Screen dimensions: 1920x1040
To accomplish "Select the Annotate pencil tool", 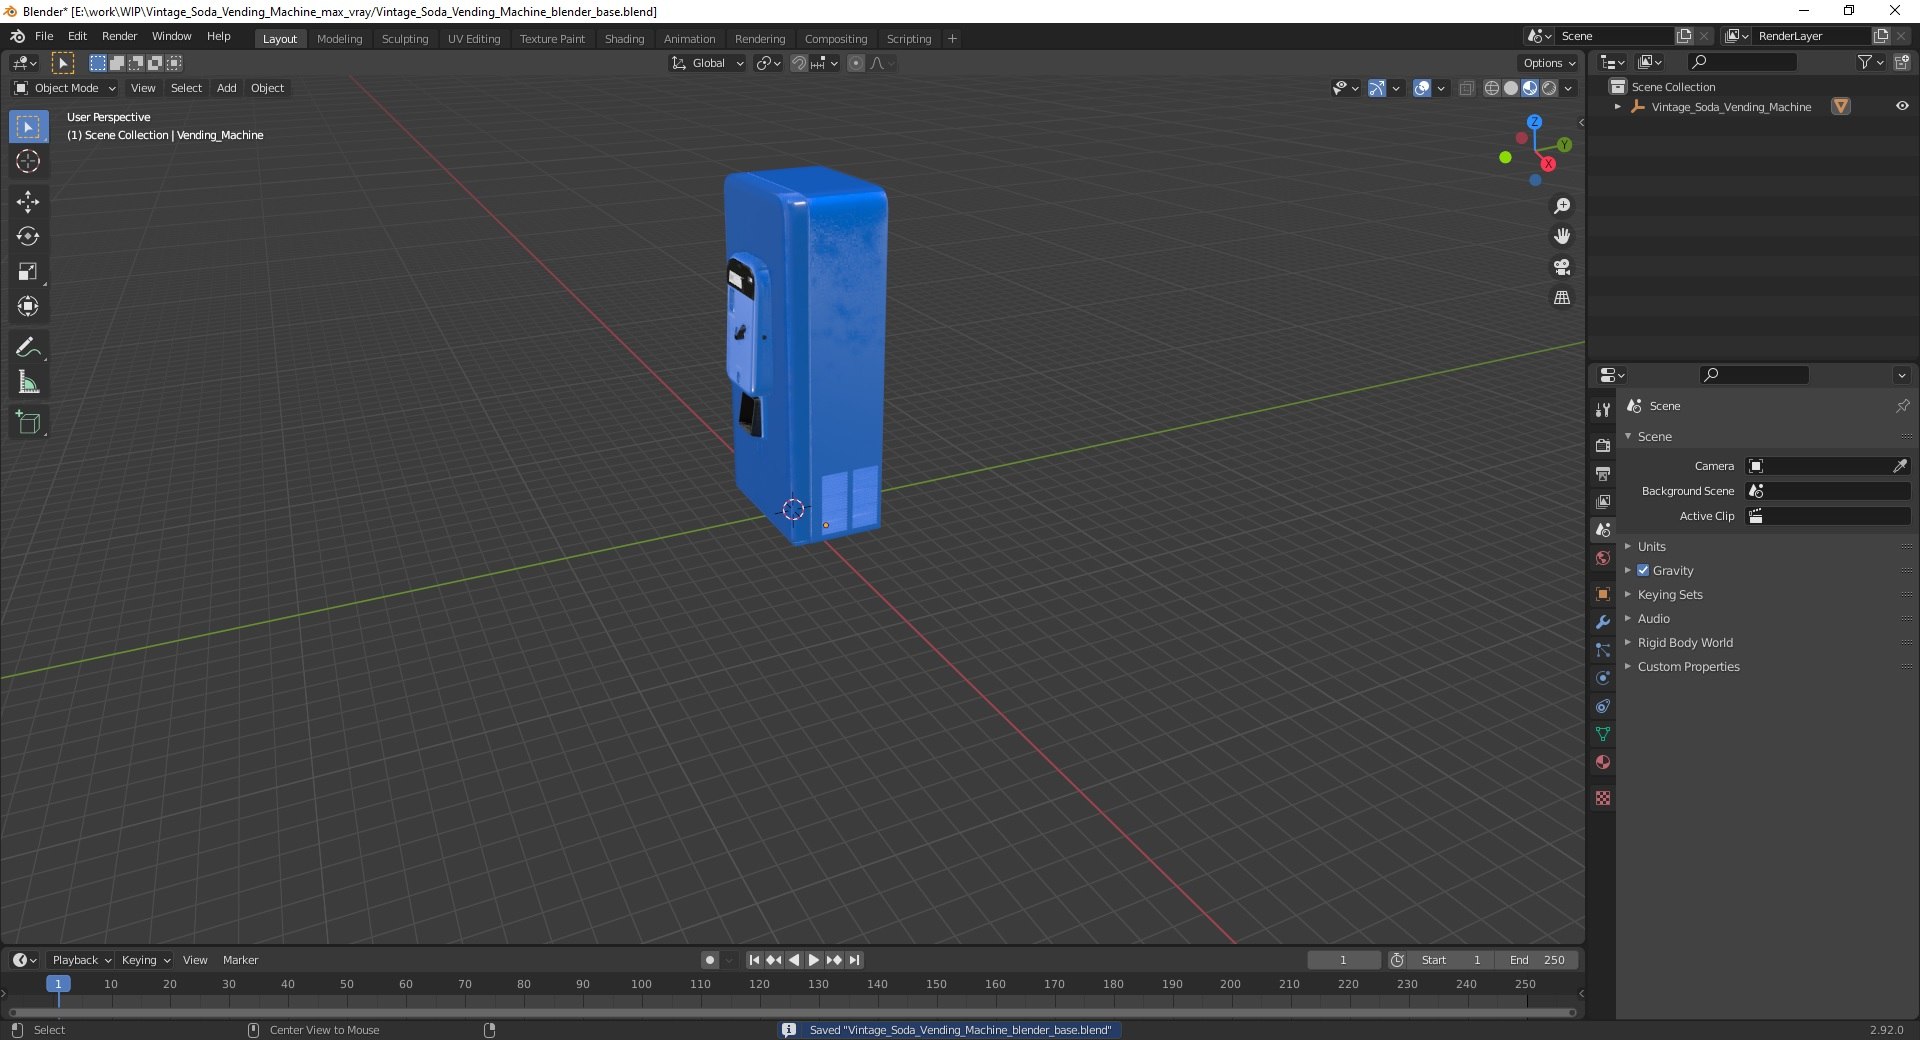I will pos(28,348).
